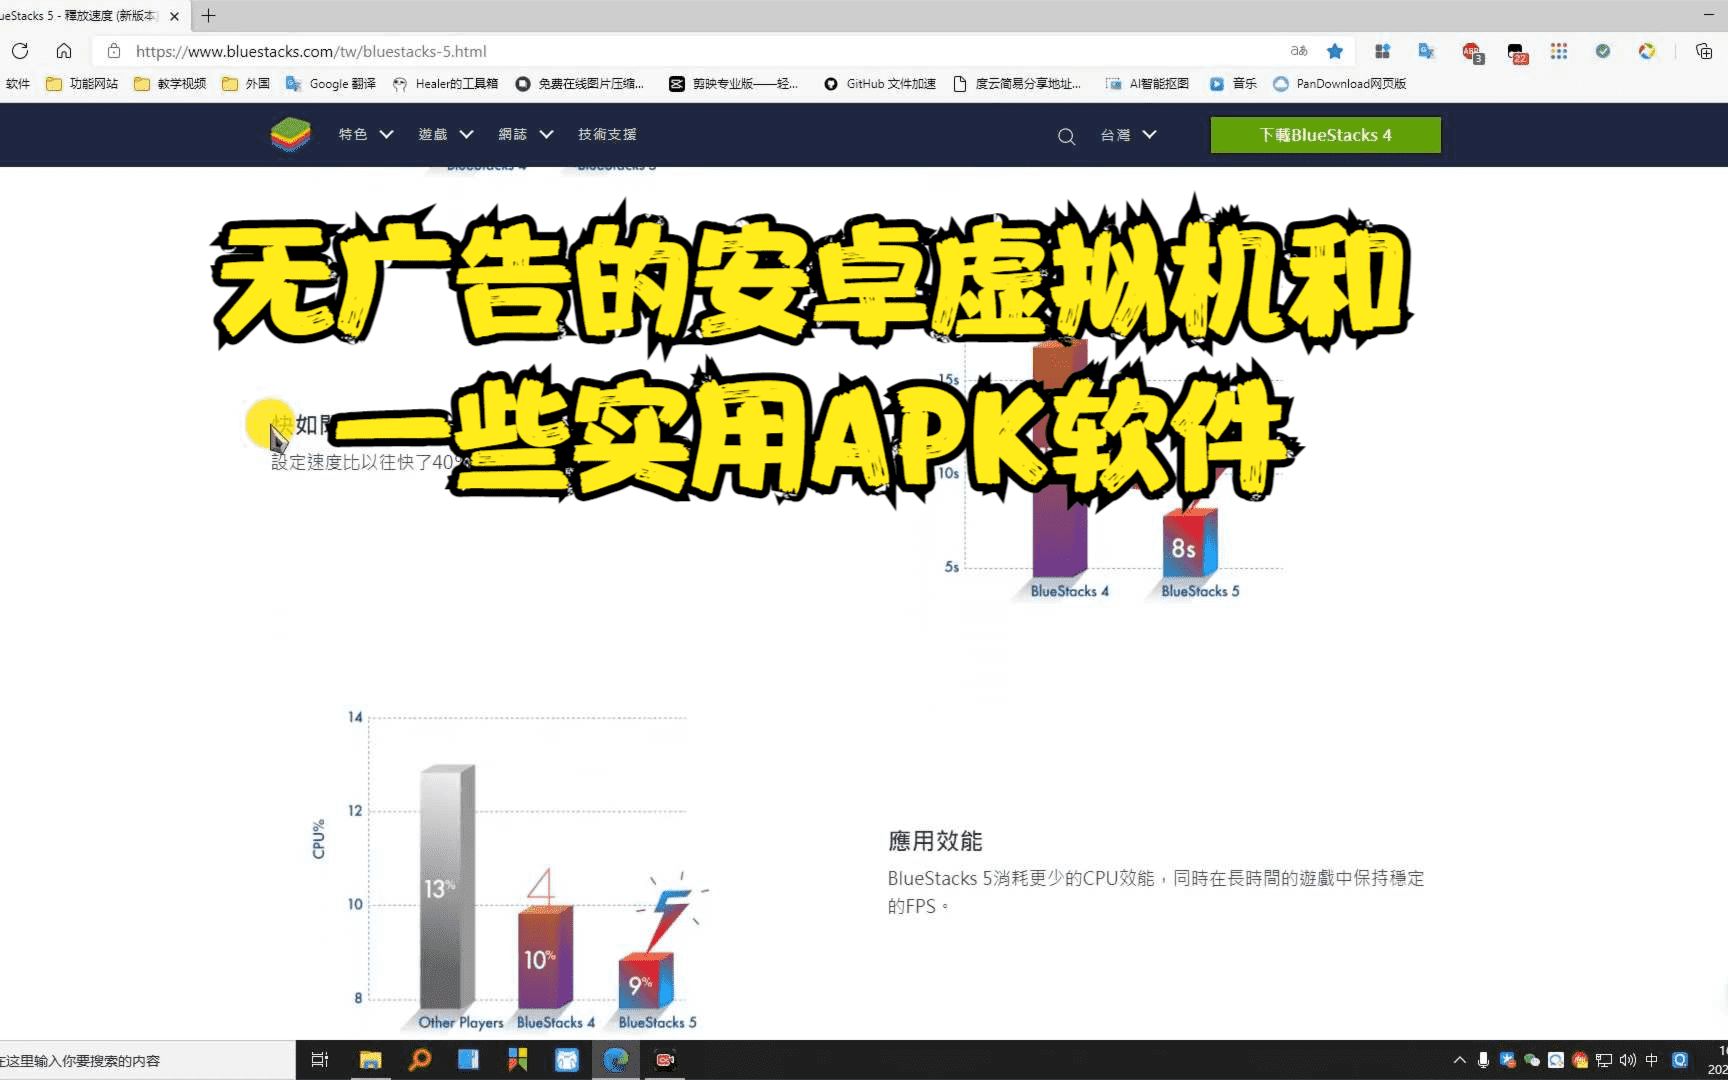Expand the 特色 navigation menu
Image resolution: width=1728 pixels, height=1080 pixels.
click(x=366, y=134)
